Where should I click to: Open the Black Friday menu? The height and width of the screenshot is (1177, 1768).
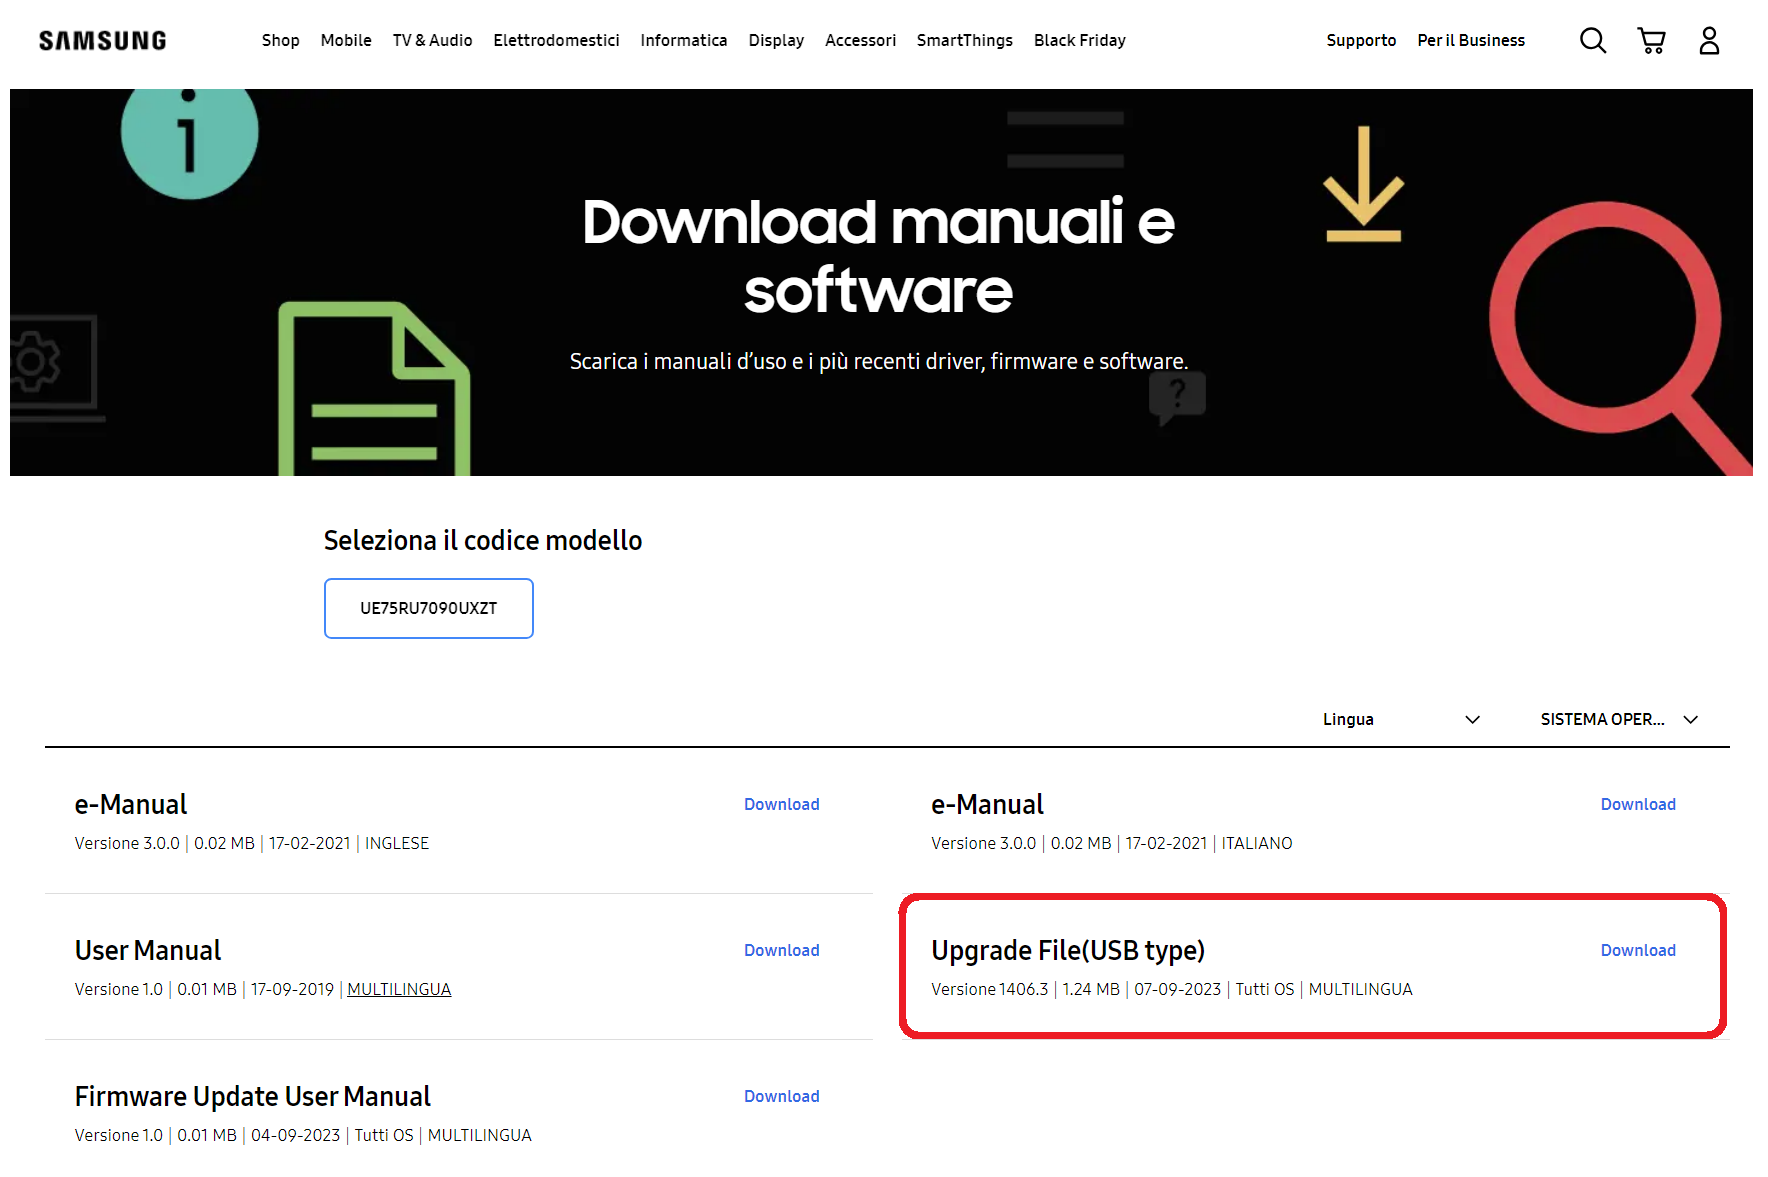click(x=1080, y=40)
